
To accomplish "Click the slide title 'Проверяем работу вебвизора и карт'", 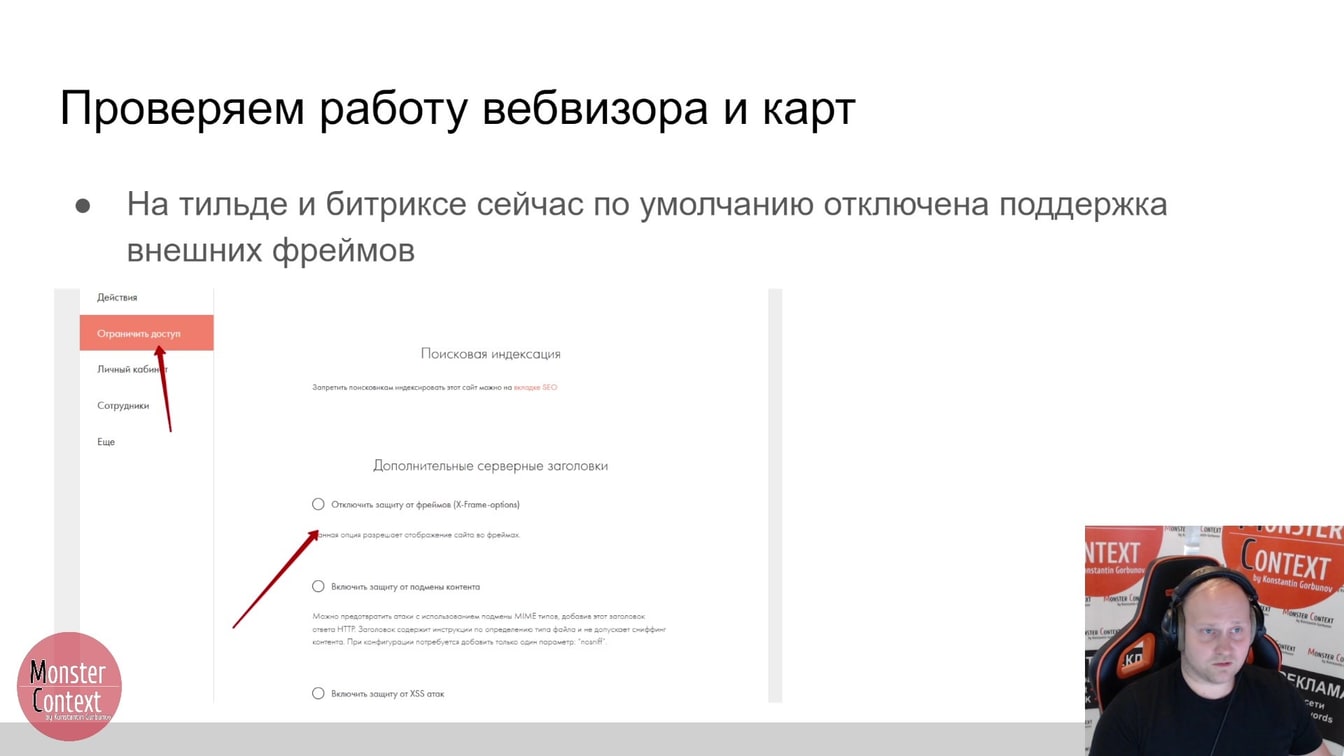I will 457,108.
